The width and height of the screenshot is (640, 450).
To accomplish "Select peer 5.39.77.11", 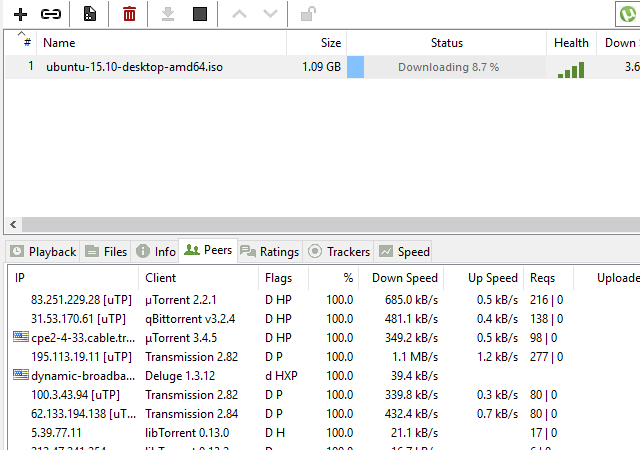I will tap(56, 432).
